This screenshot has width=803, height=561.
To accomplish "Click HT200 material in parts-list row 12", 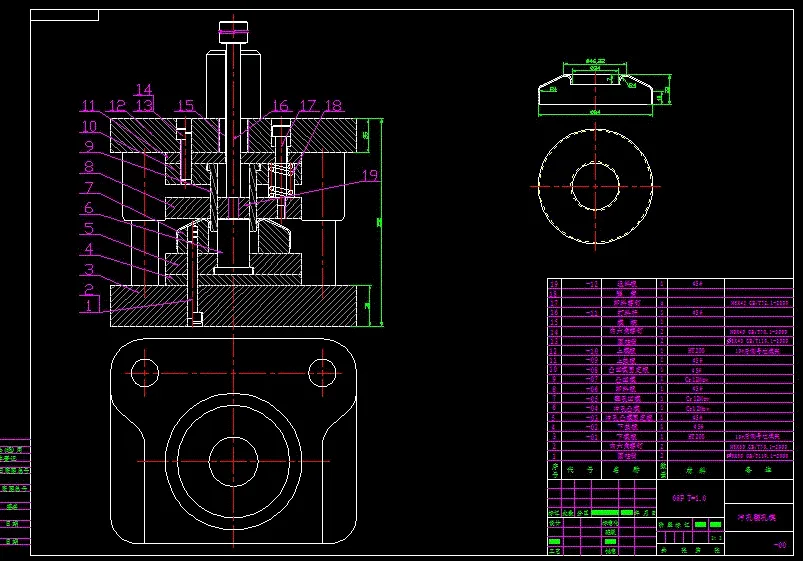I will (696, 351).
